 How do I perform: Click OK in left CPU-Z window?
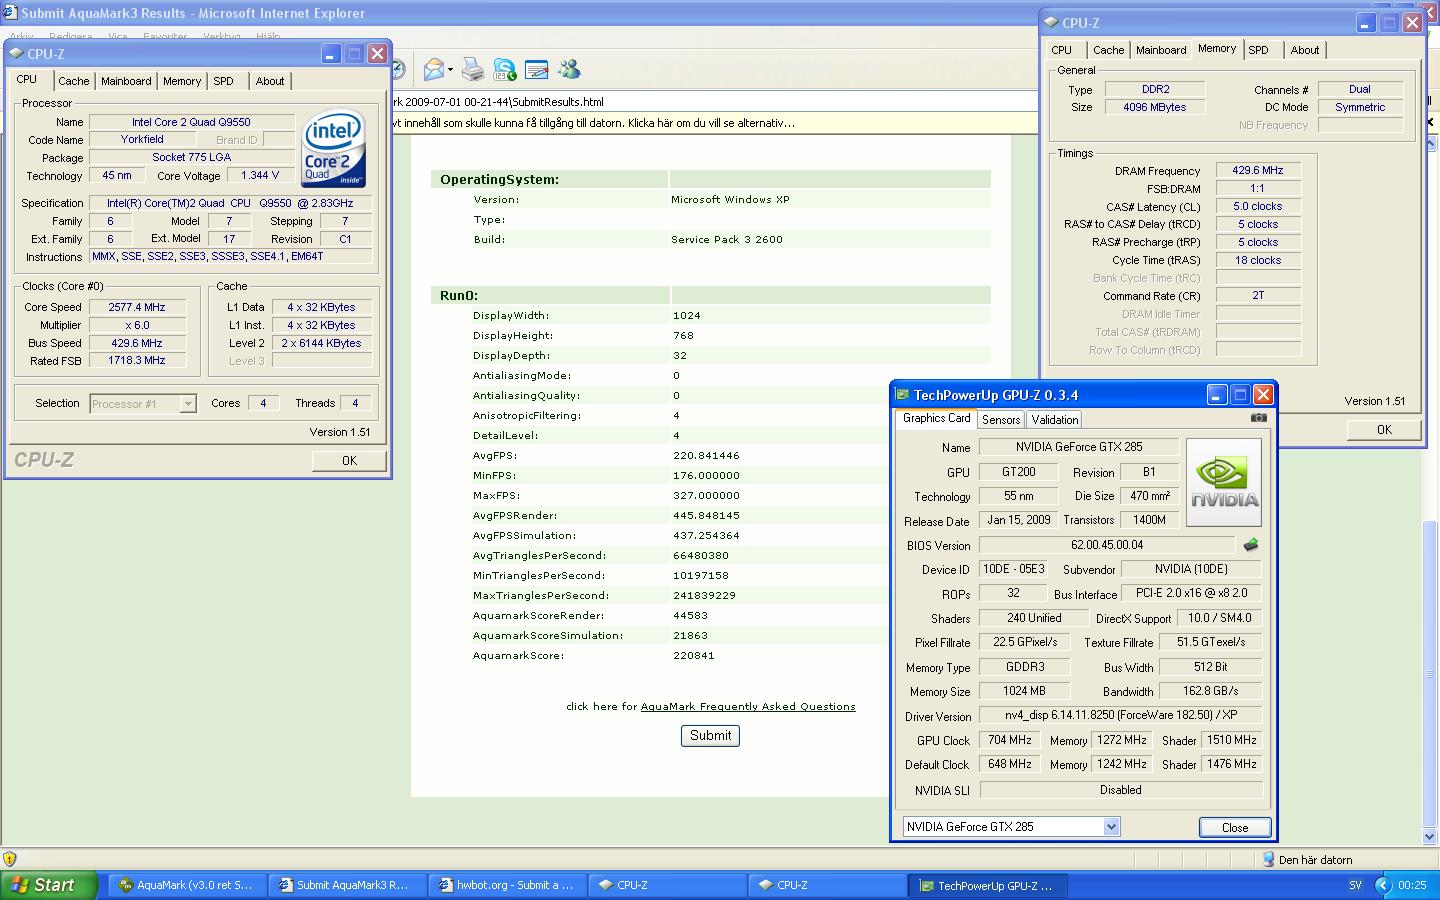pyautogui.click(x=349, y=460)
